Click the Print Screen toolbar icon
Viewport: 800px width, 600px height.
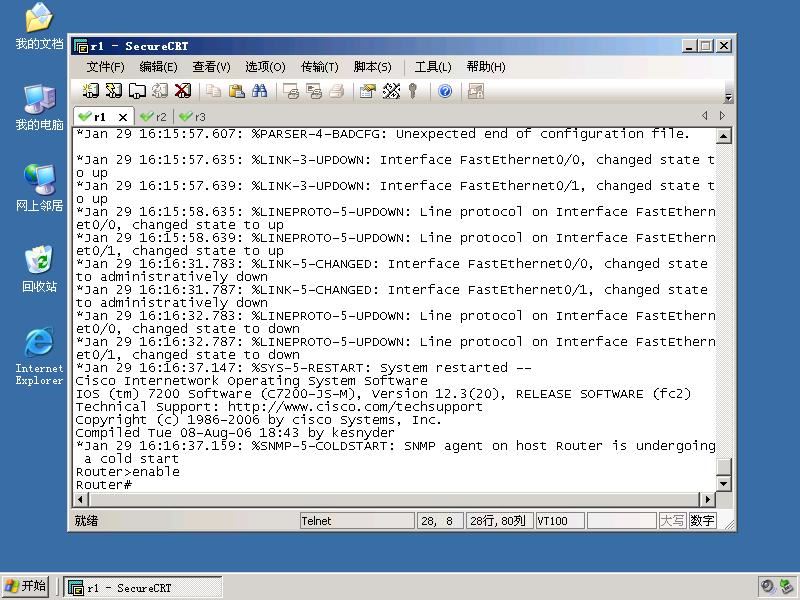click(291, 91)
